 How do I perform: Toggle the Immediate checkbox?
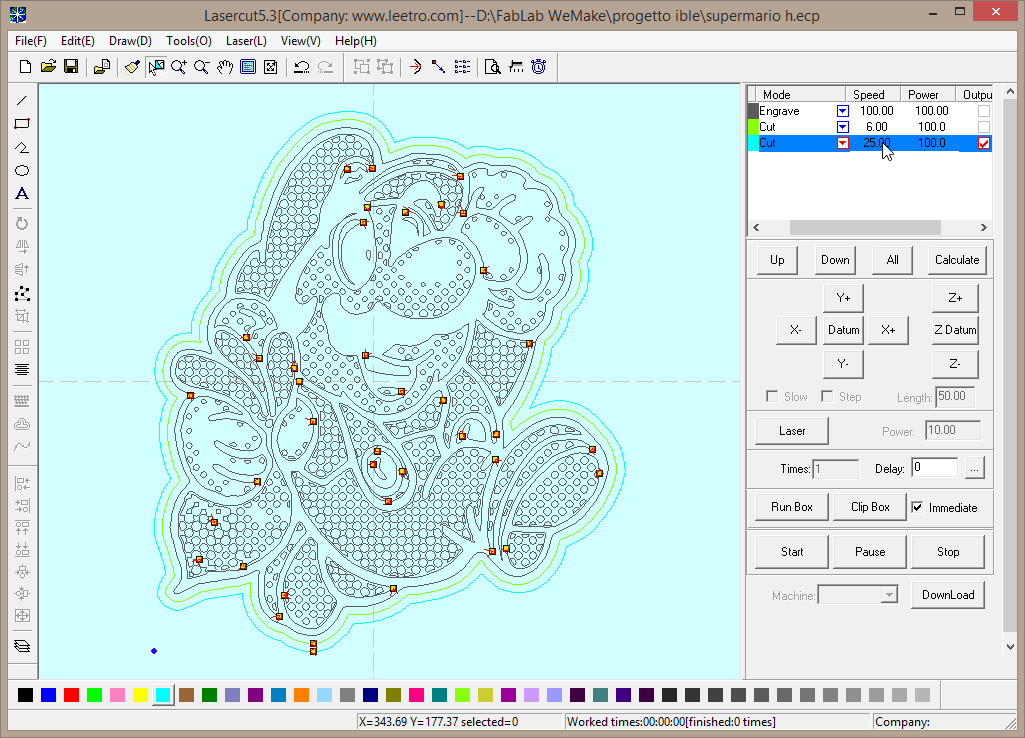coord(918,507)
